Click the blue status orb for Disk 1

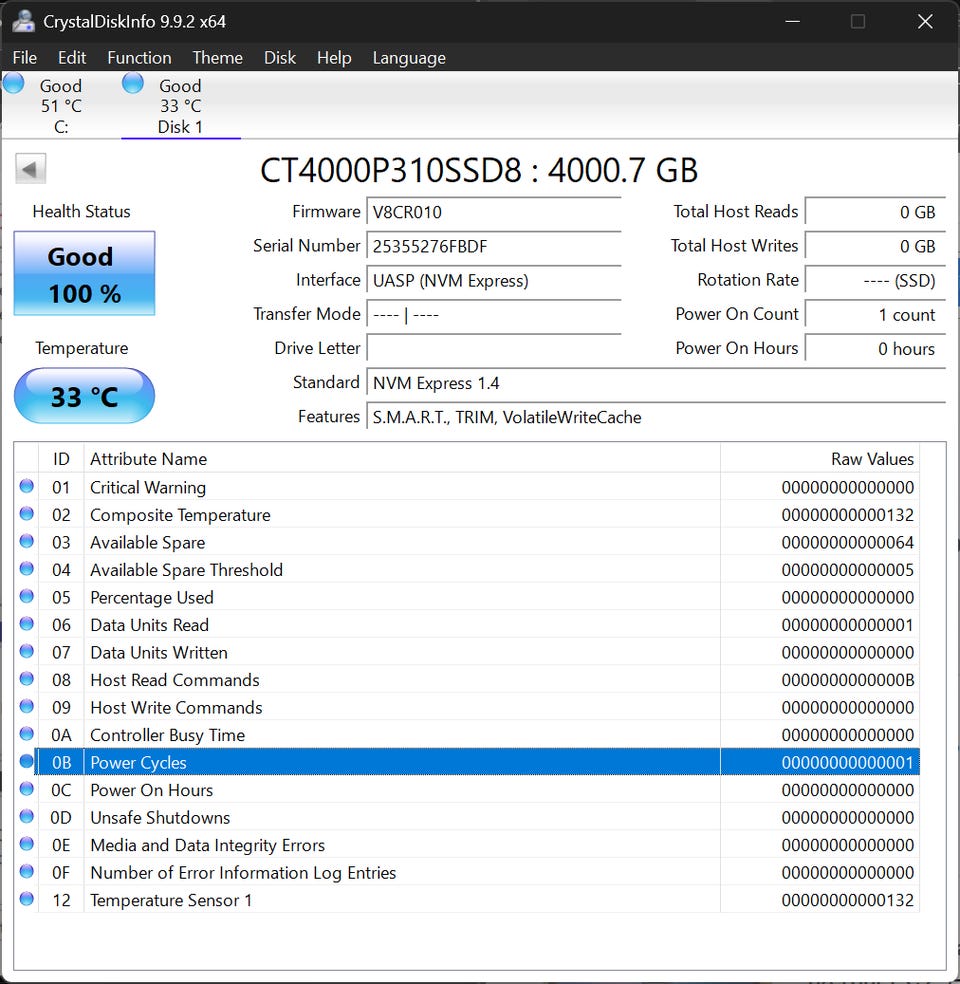[x=132, y=83]
